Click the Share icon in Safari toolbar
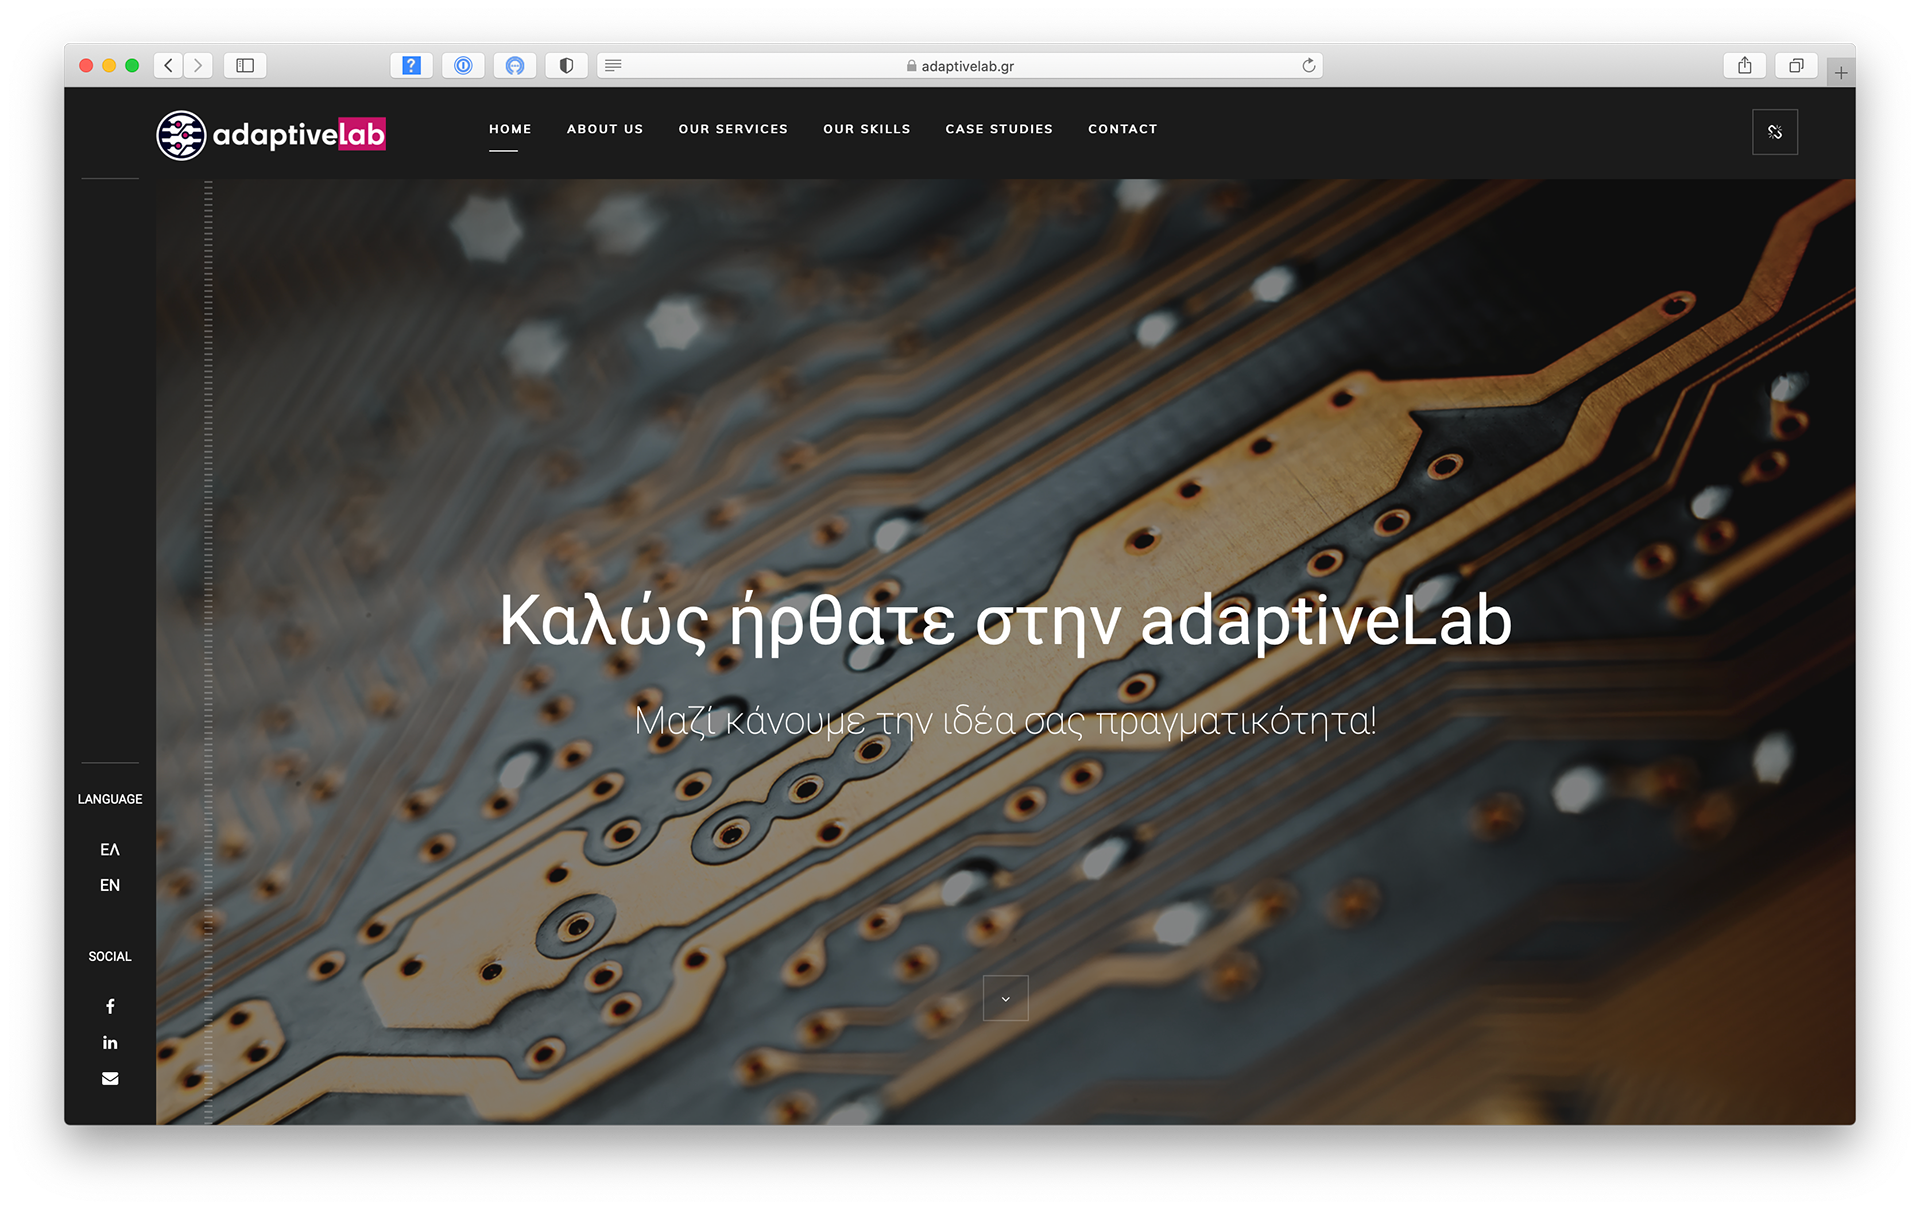 (1745, 65)
